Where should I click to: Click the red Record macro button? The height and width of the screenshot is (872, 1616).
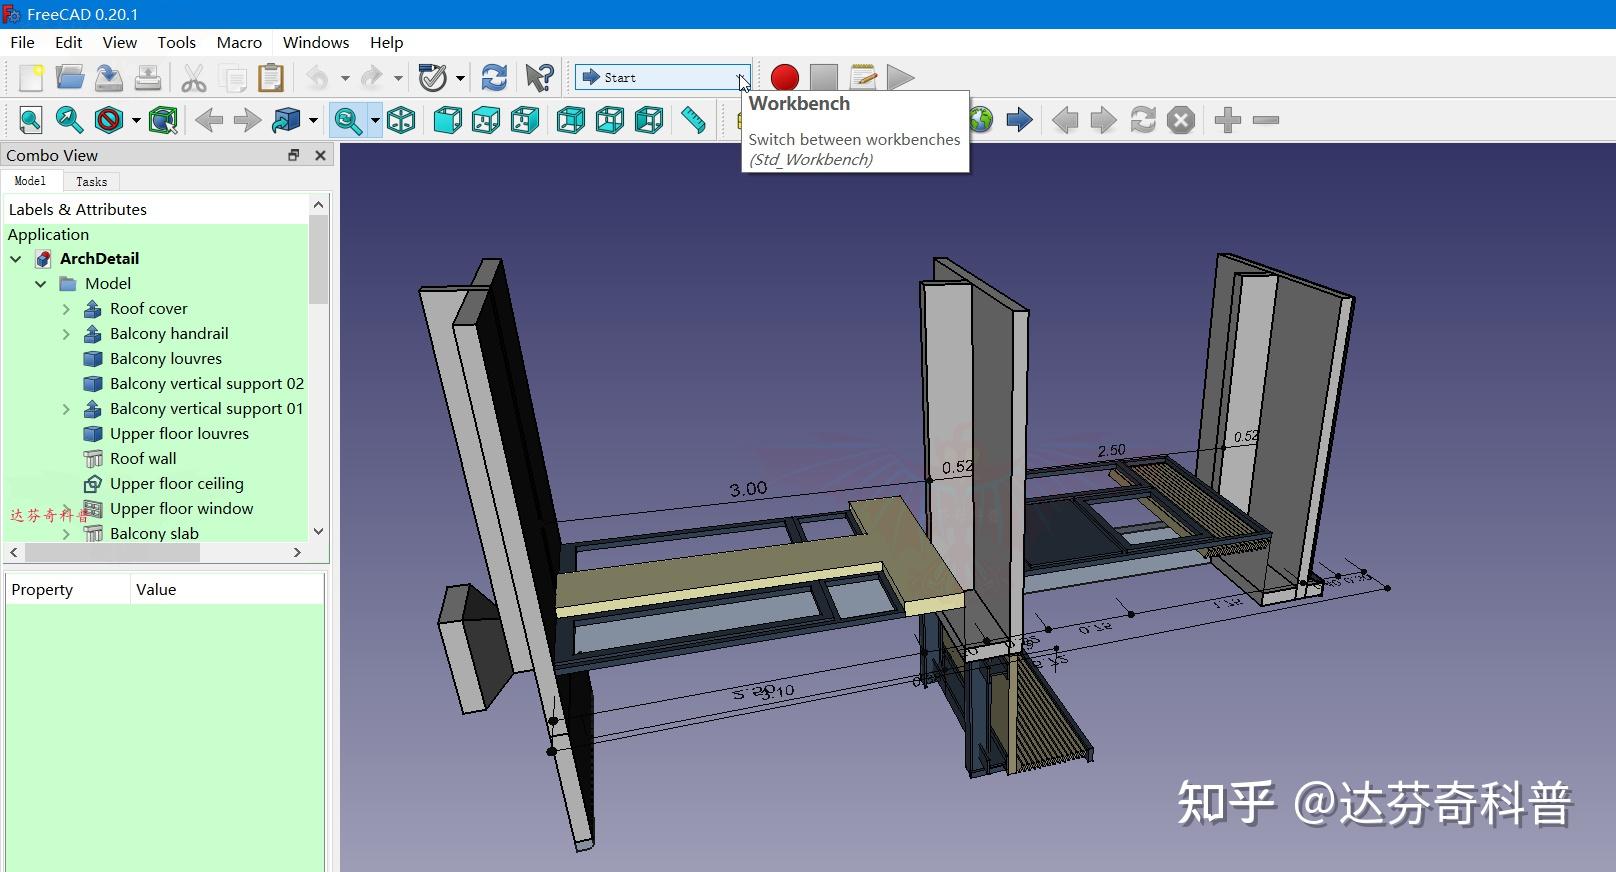tap(785, 77)
